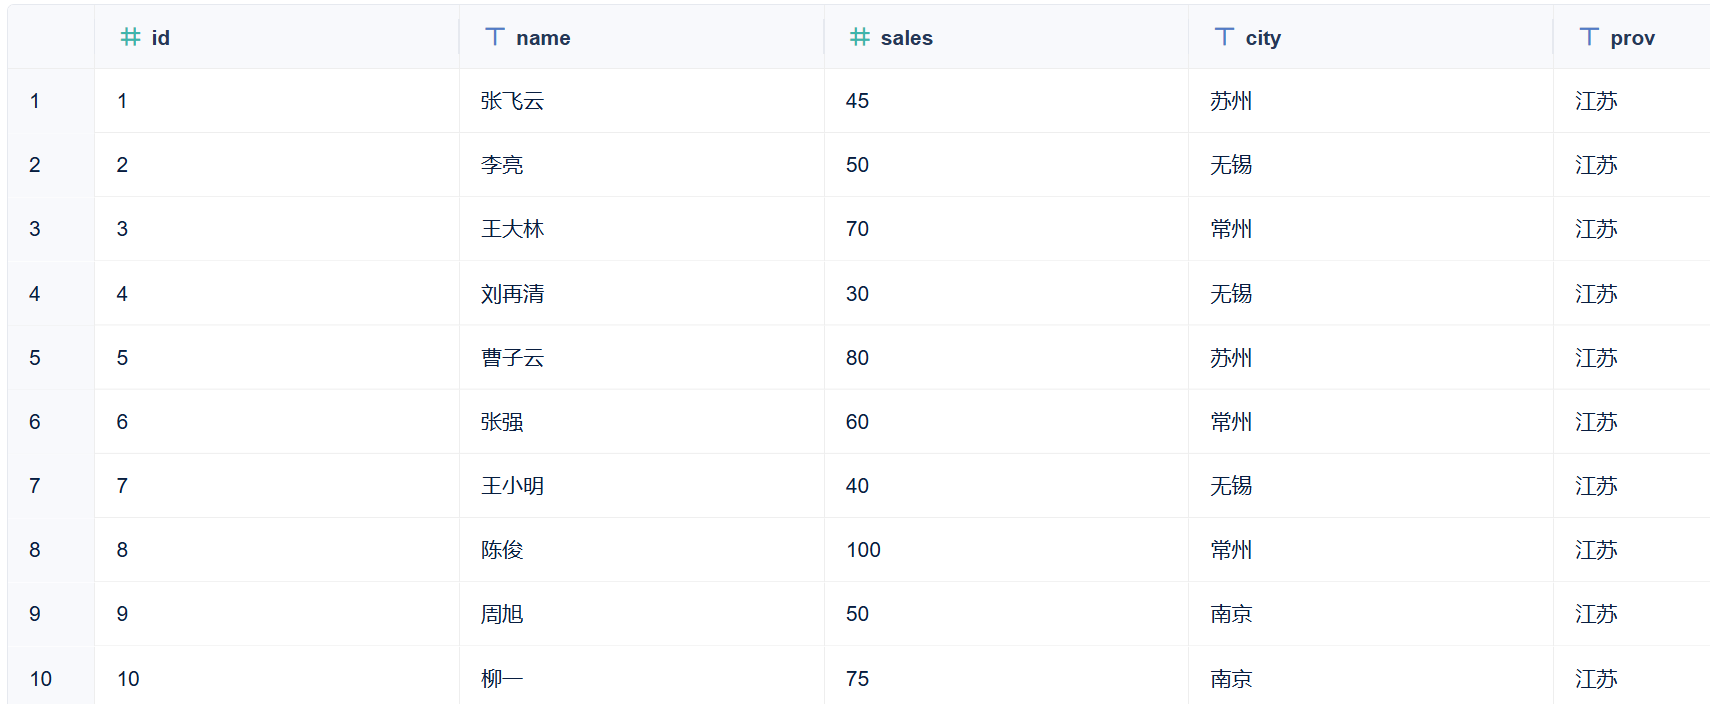
Task: Select the city column header
Action: [1262, 38]
